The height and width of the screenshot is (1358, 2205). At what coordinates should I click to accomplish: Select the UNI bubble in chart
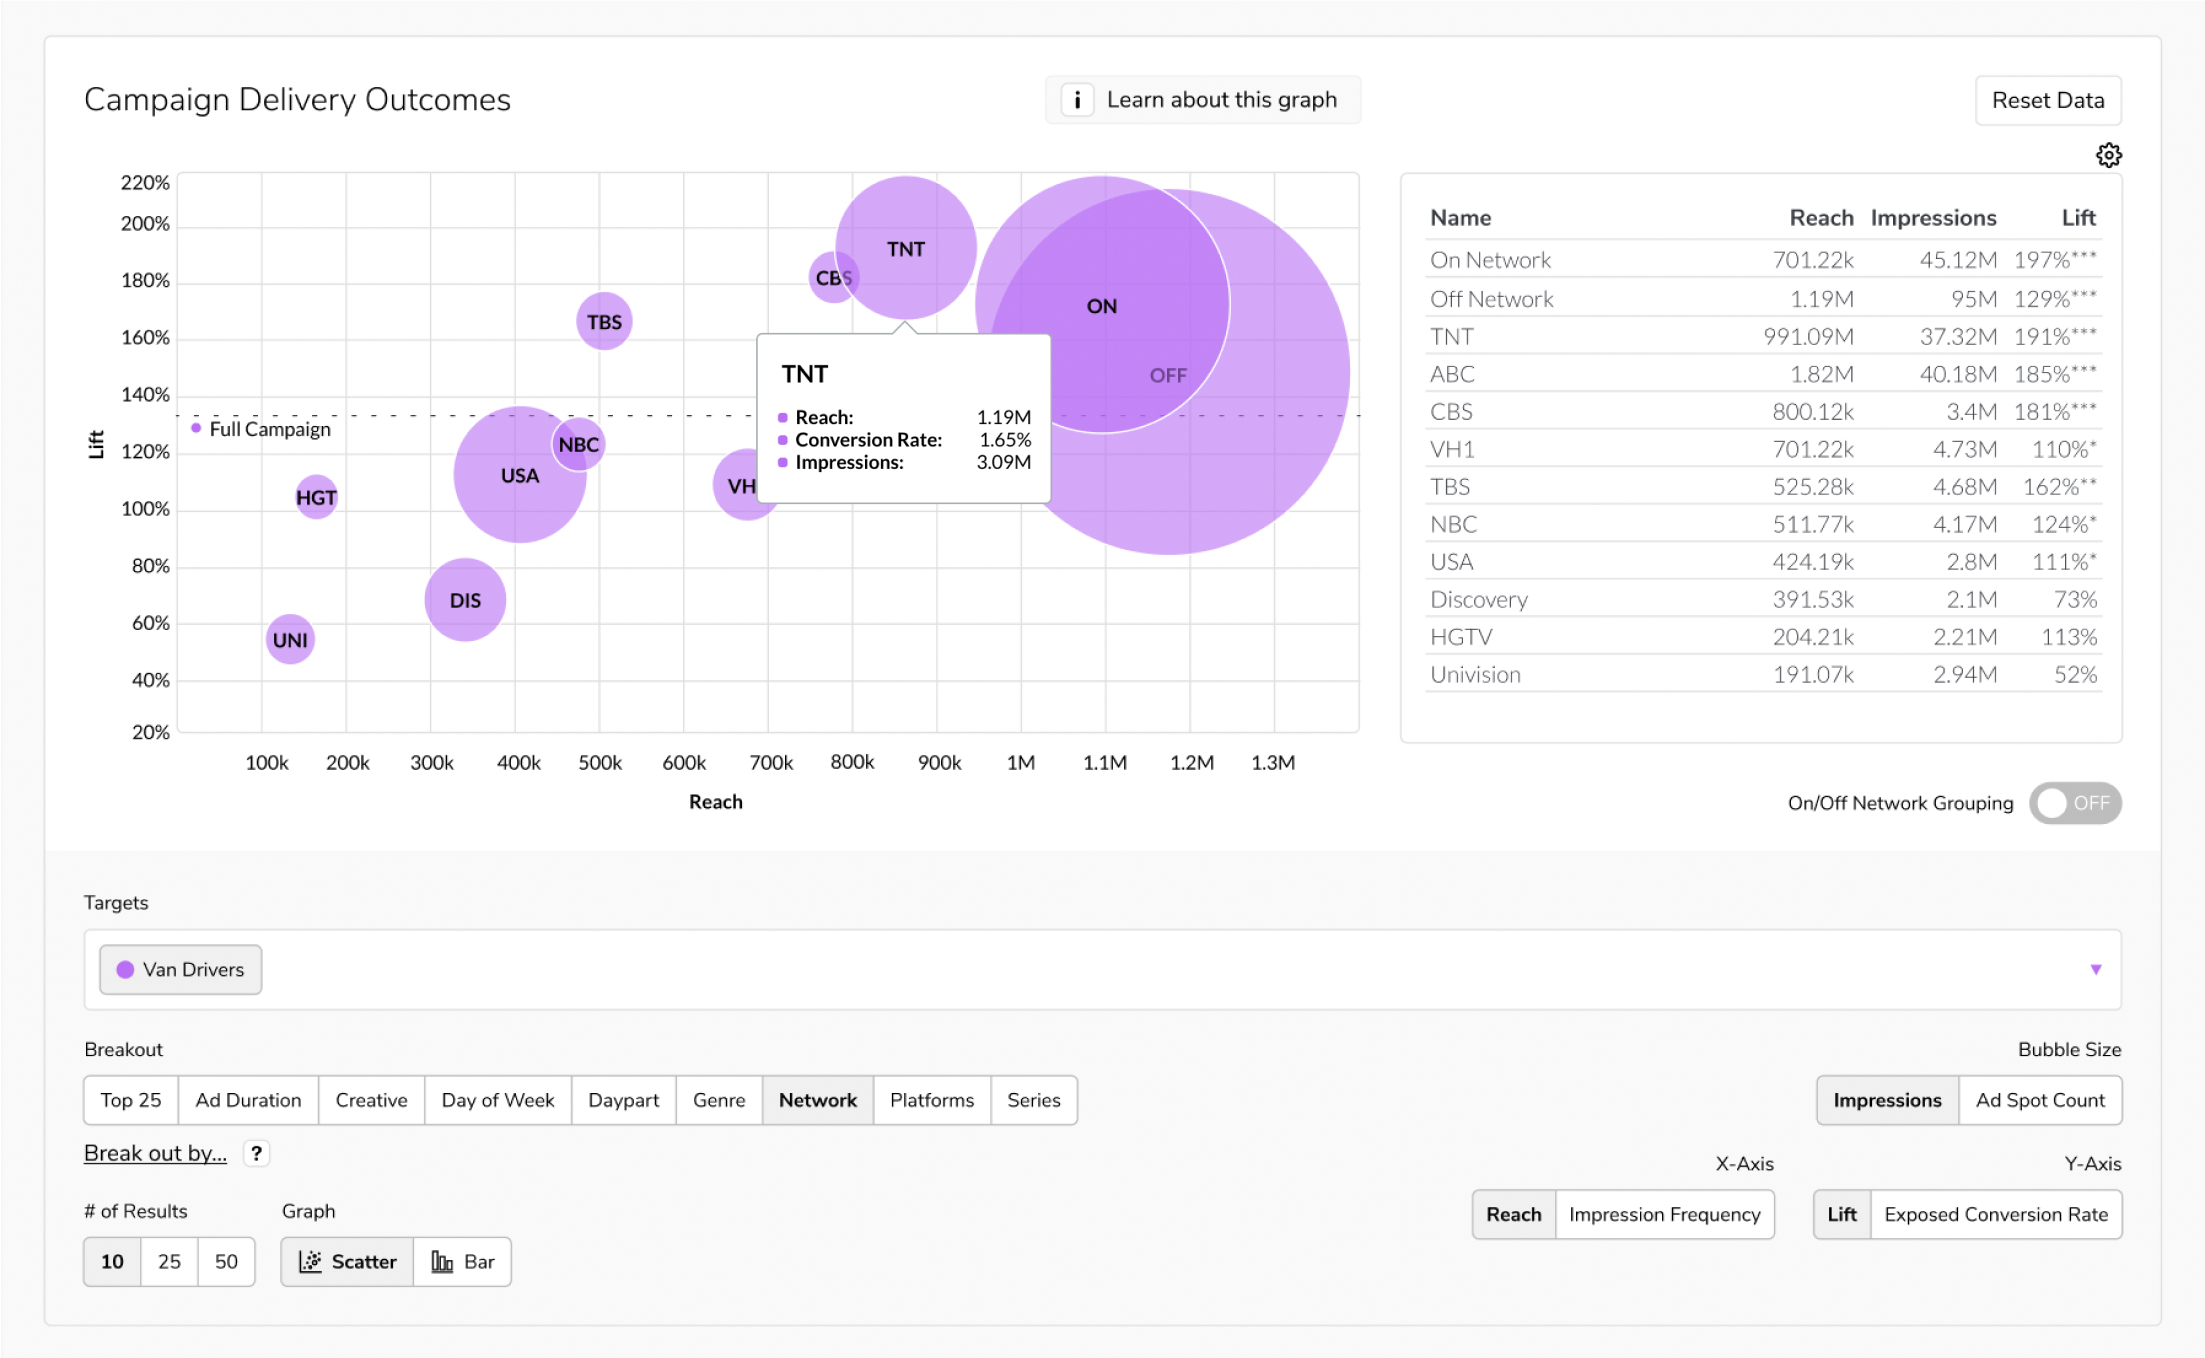290,639
